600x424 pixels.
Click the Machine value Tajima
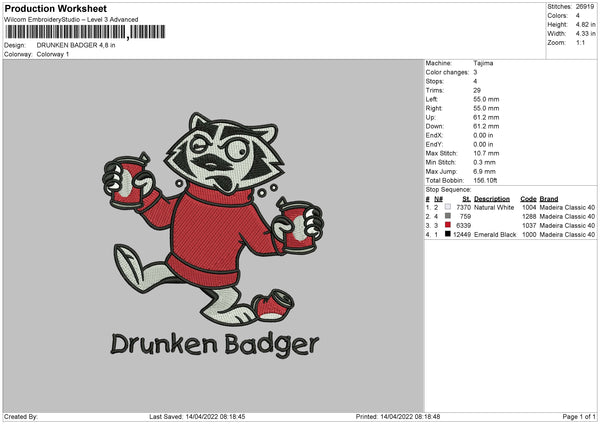coord(483,63)
